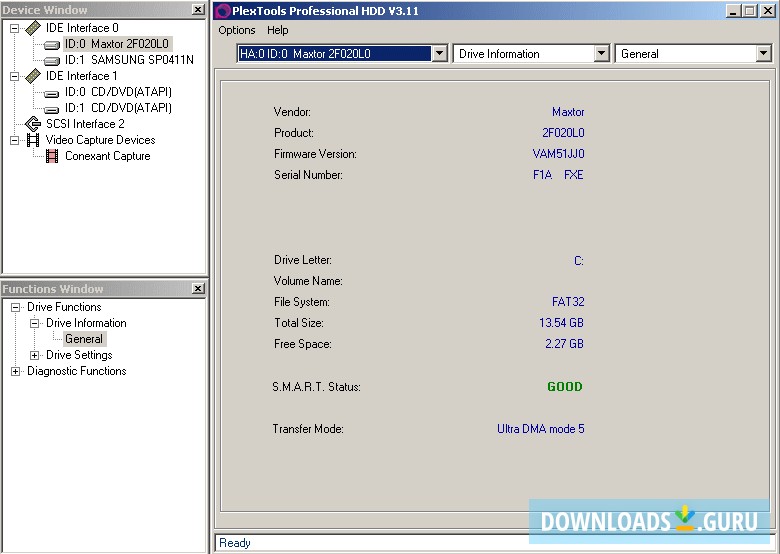Open the General view dropdown
Image resolution: width=780 pixels, height=554 pixels.
pyautogui.click(x=763, y=54)
